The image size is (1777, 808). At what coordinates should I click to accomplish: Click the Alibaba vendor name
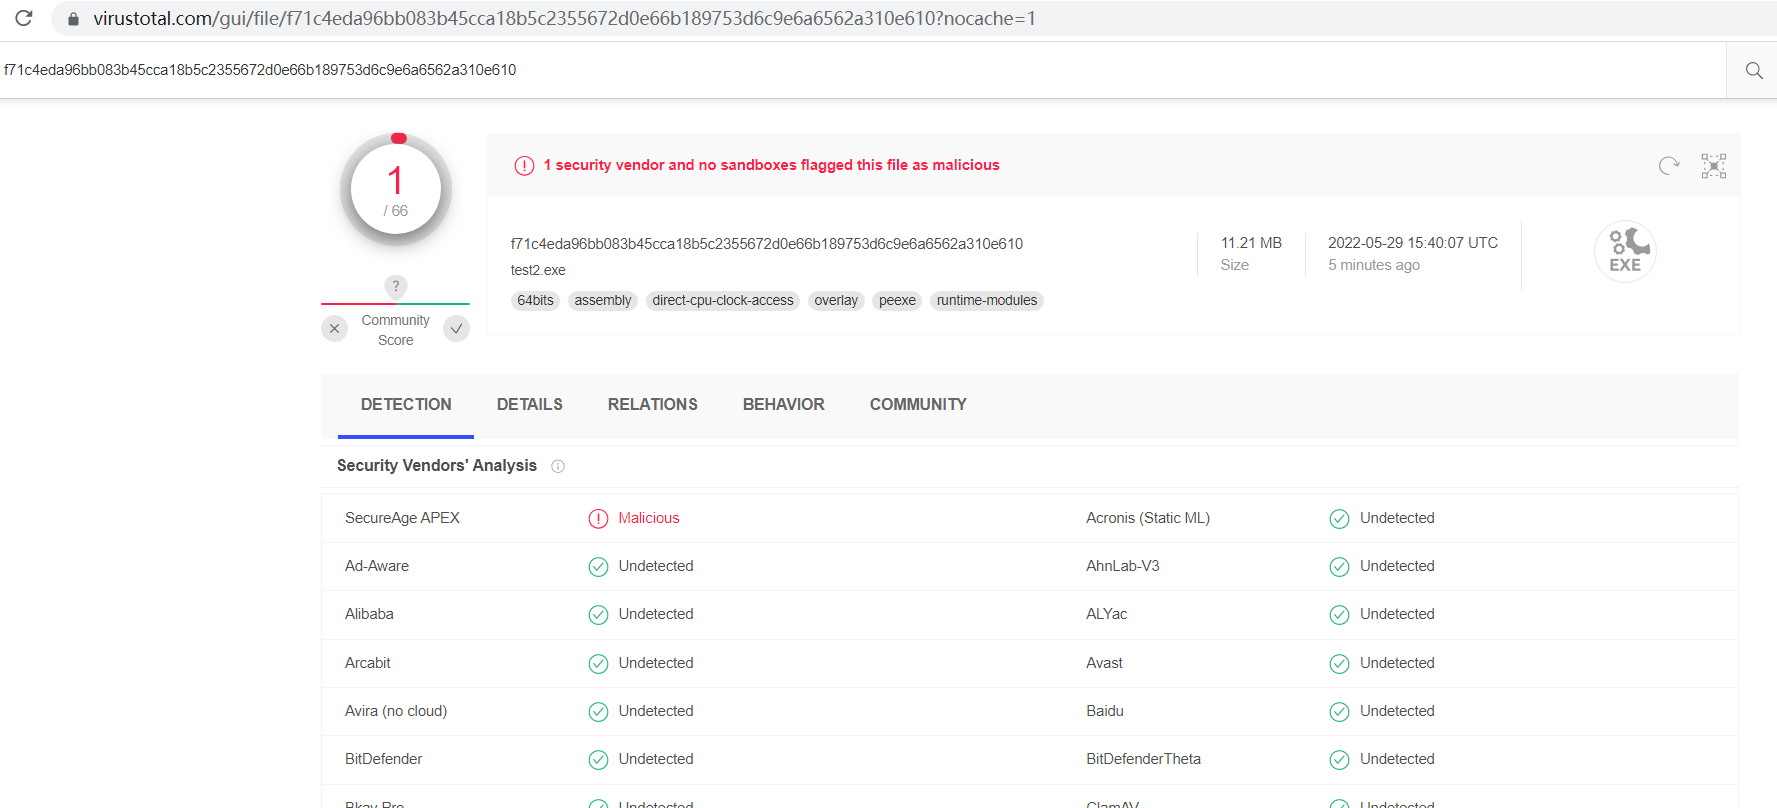(x=369, y=614)
